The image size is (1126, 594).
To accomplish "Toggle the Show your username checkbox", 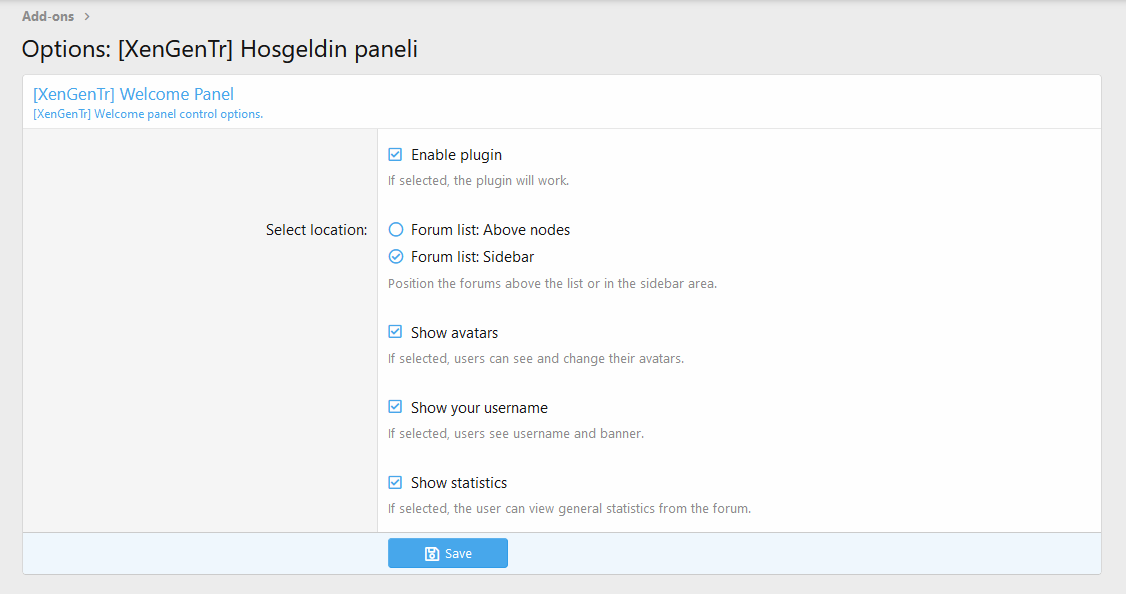I will pos(395,407).
